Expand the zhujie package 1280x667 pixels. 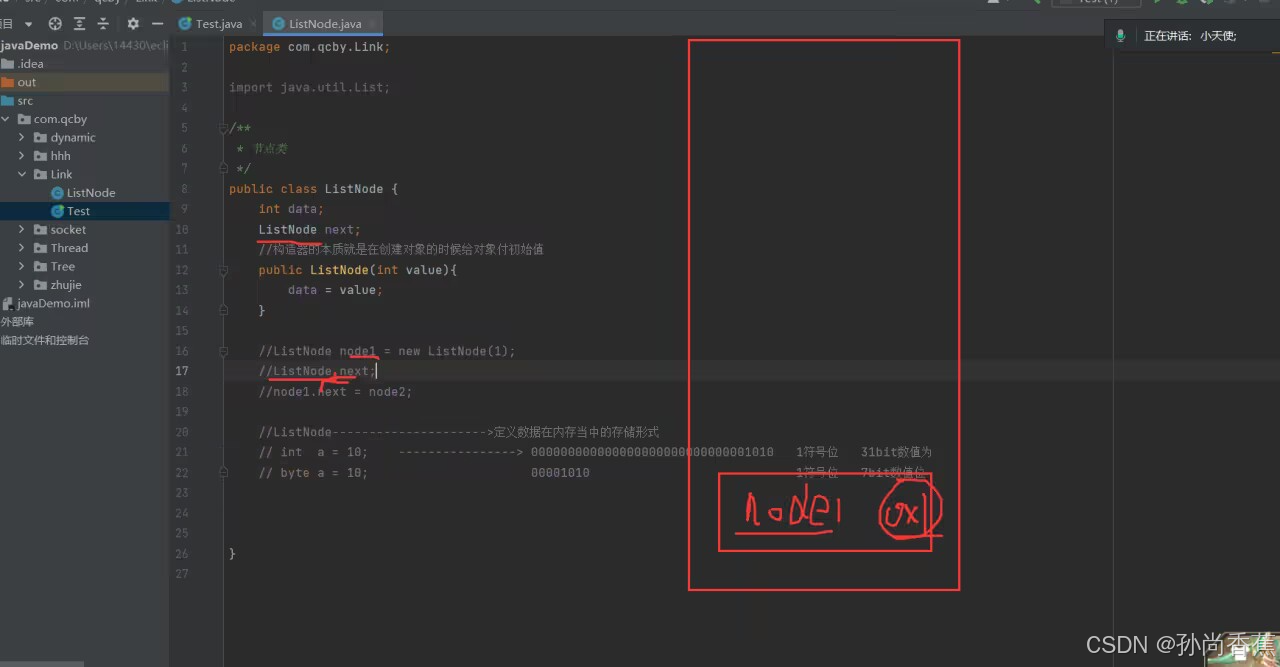pos(22,285)
